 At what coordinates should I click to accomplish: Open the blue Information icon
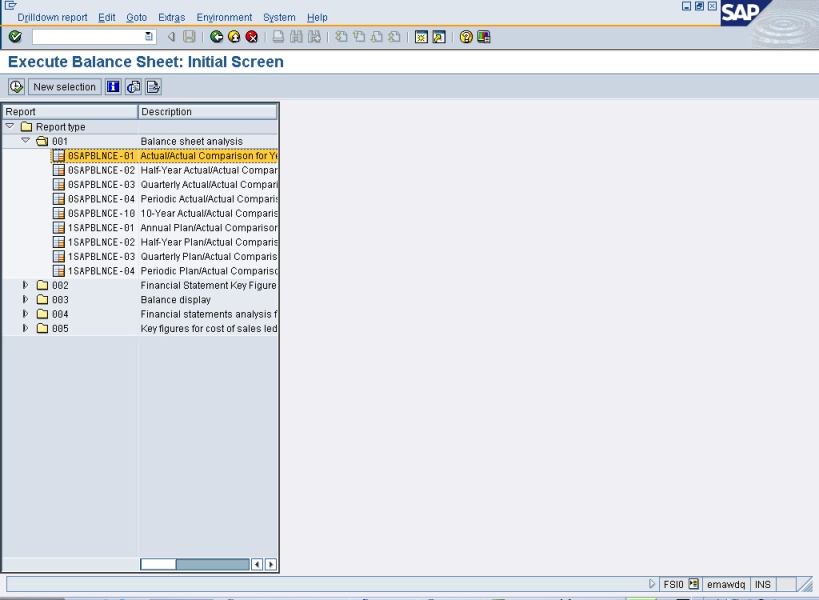(x=113, y=87)
